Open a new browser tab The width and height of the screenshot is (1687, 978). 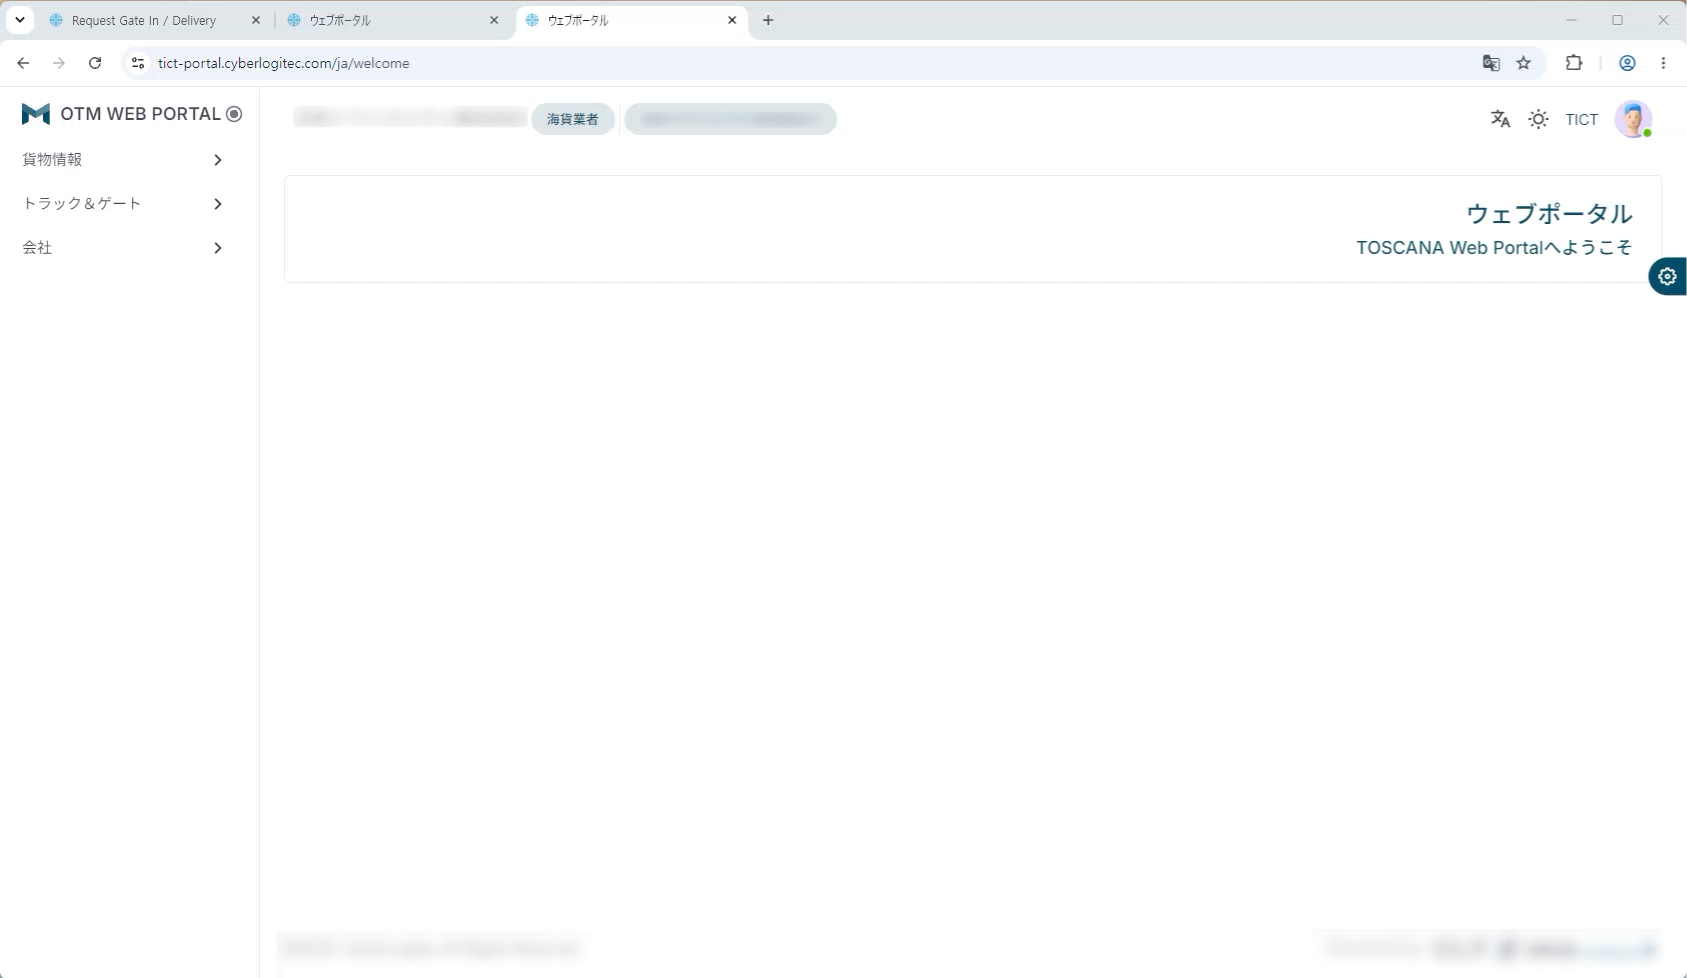(768, 20)
